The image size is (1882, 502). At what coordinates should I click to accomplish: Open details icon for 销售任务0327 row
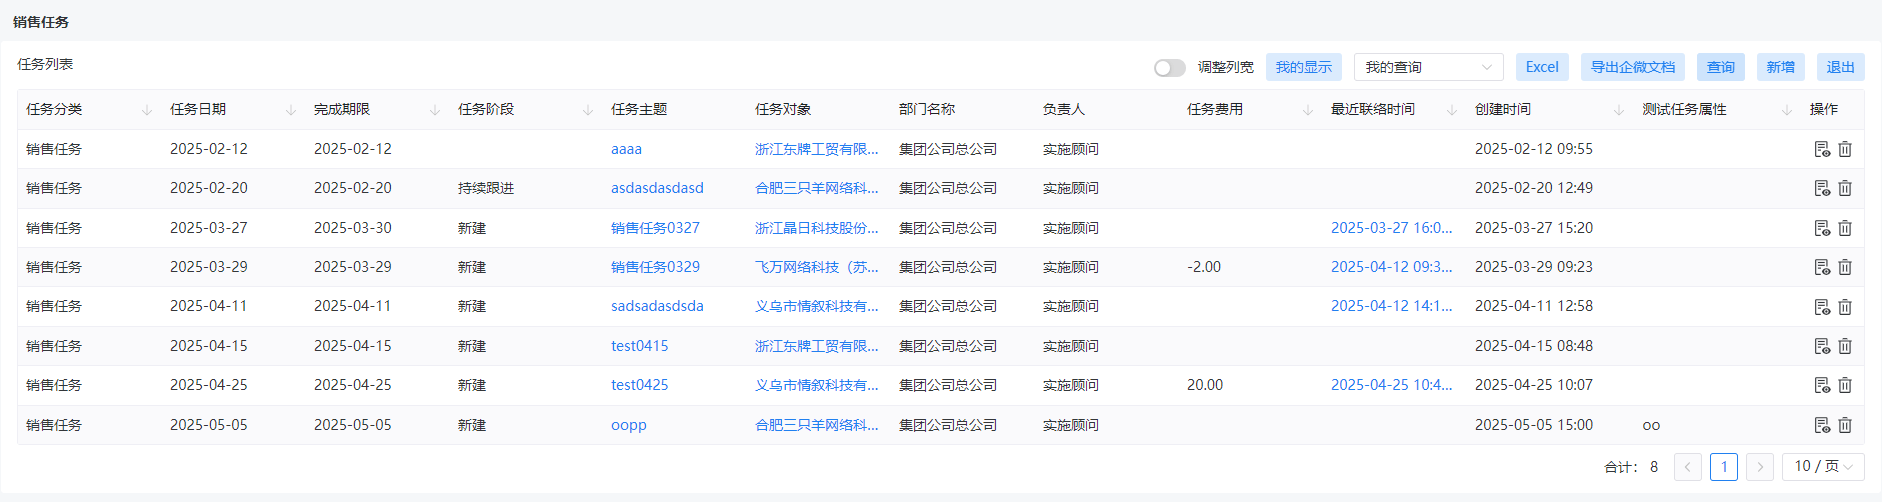[x=1822, y=228]
